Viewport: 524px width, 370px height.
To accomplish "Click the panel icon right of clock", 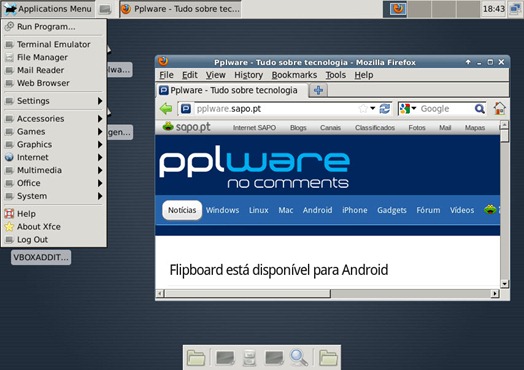I will pos(515,9).
